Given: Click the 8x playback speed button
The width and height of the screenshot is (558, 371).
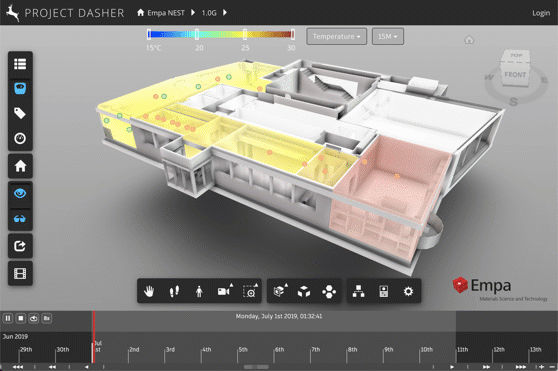Looking at the screenshot, I should [x=47, y=318].
